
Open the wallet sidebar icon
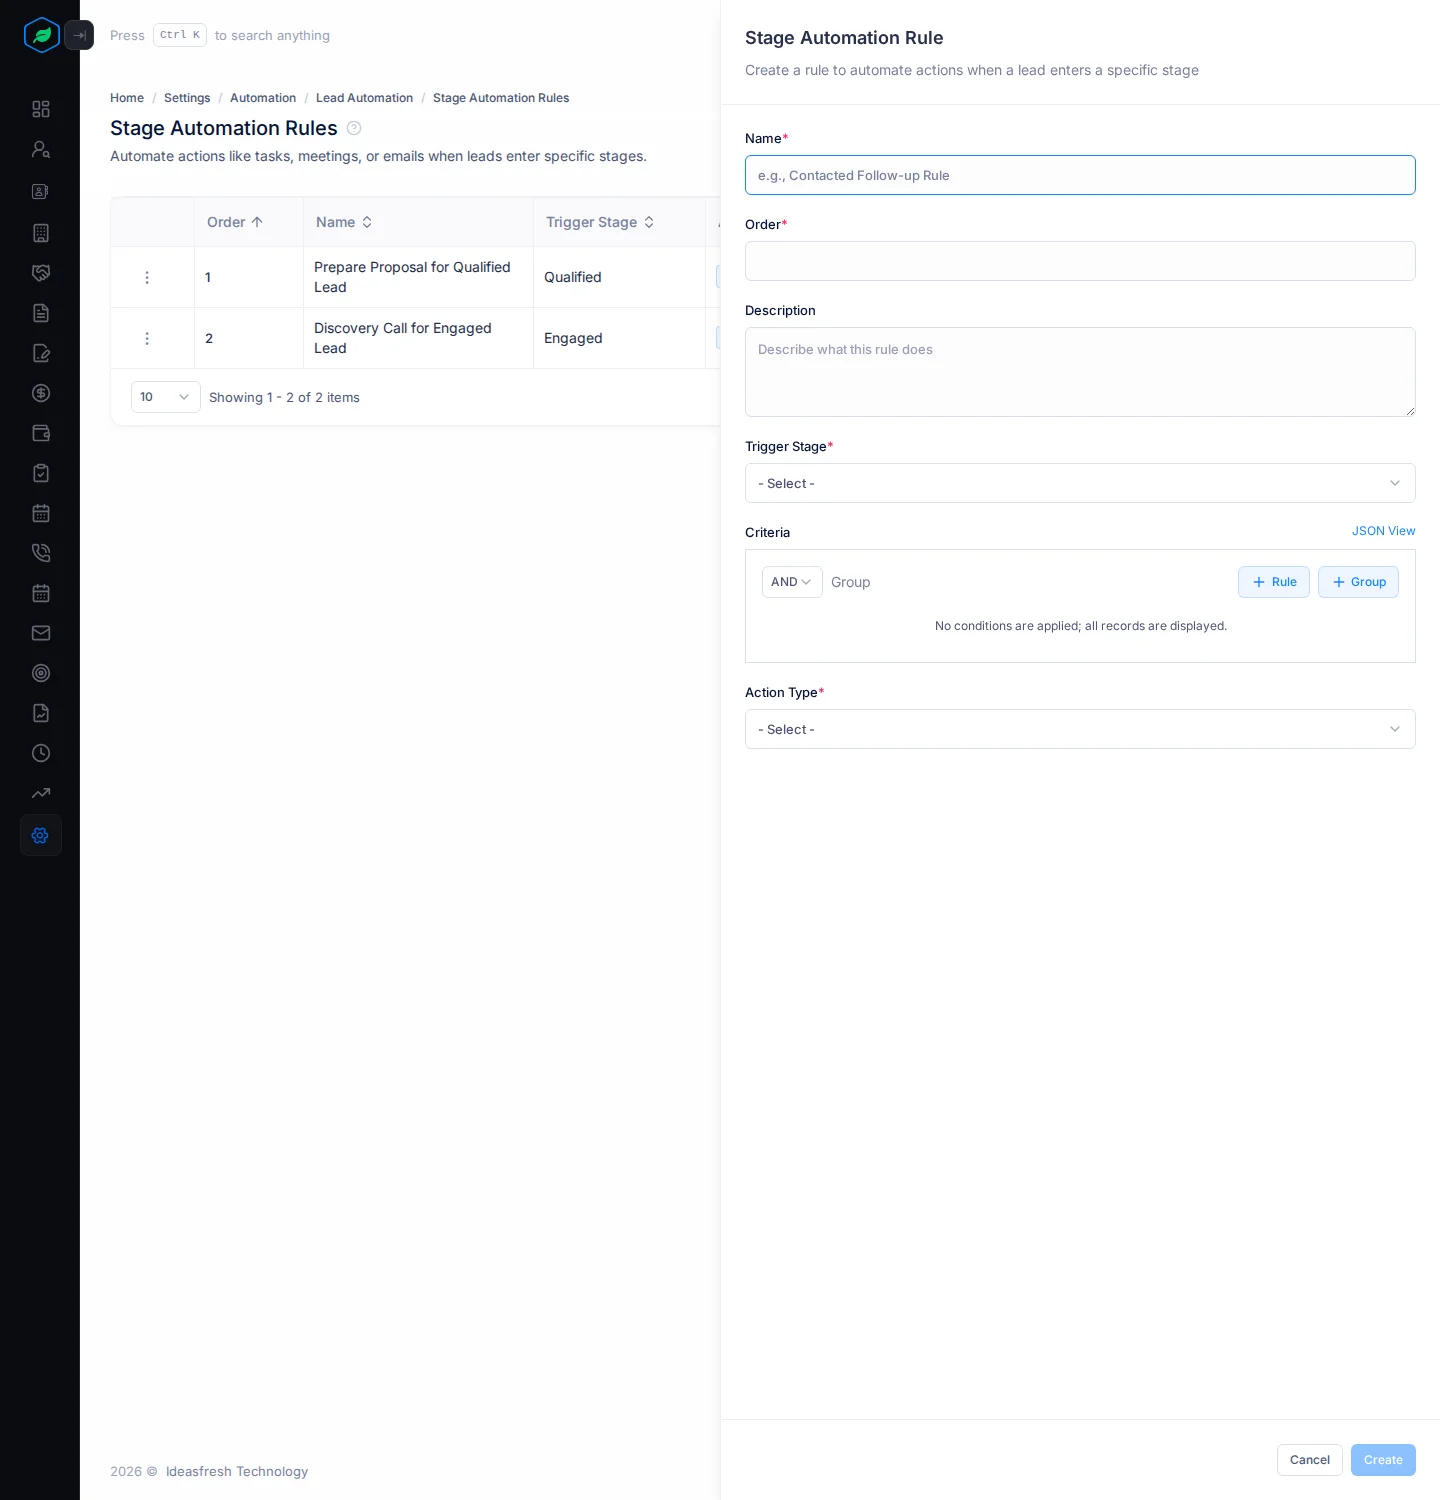pos(41,433)
